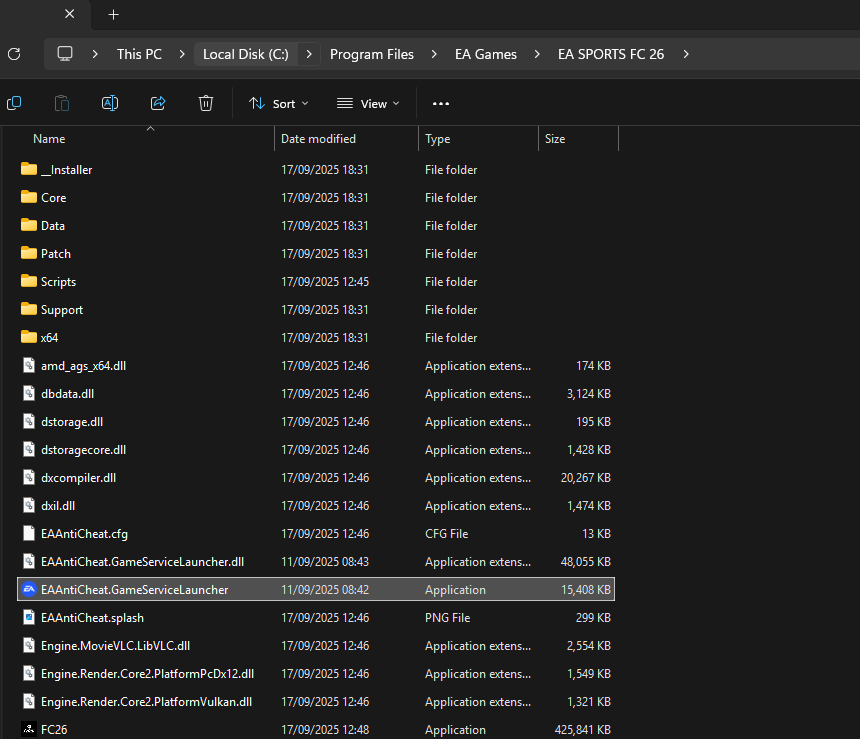Click the 20,267 KB size value
Image resolution: width=860 pixels, height=739 pixels.
(586, 478)
